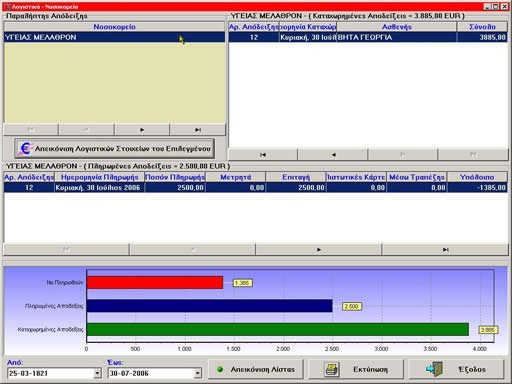
Task: Close the Λογιστικά window
Action: point(504,6)
